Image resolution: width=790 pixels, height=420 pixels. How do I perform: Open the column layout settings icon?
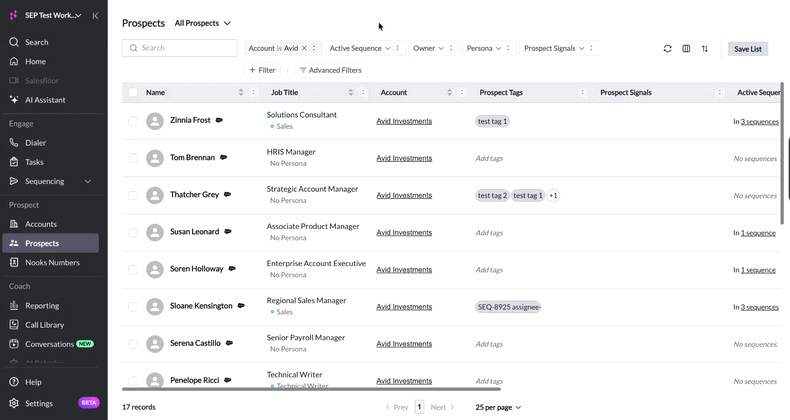(x=686, y=49)
